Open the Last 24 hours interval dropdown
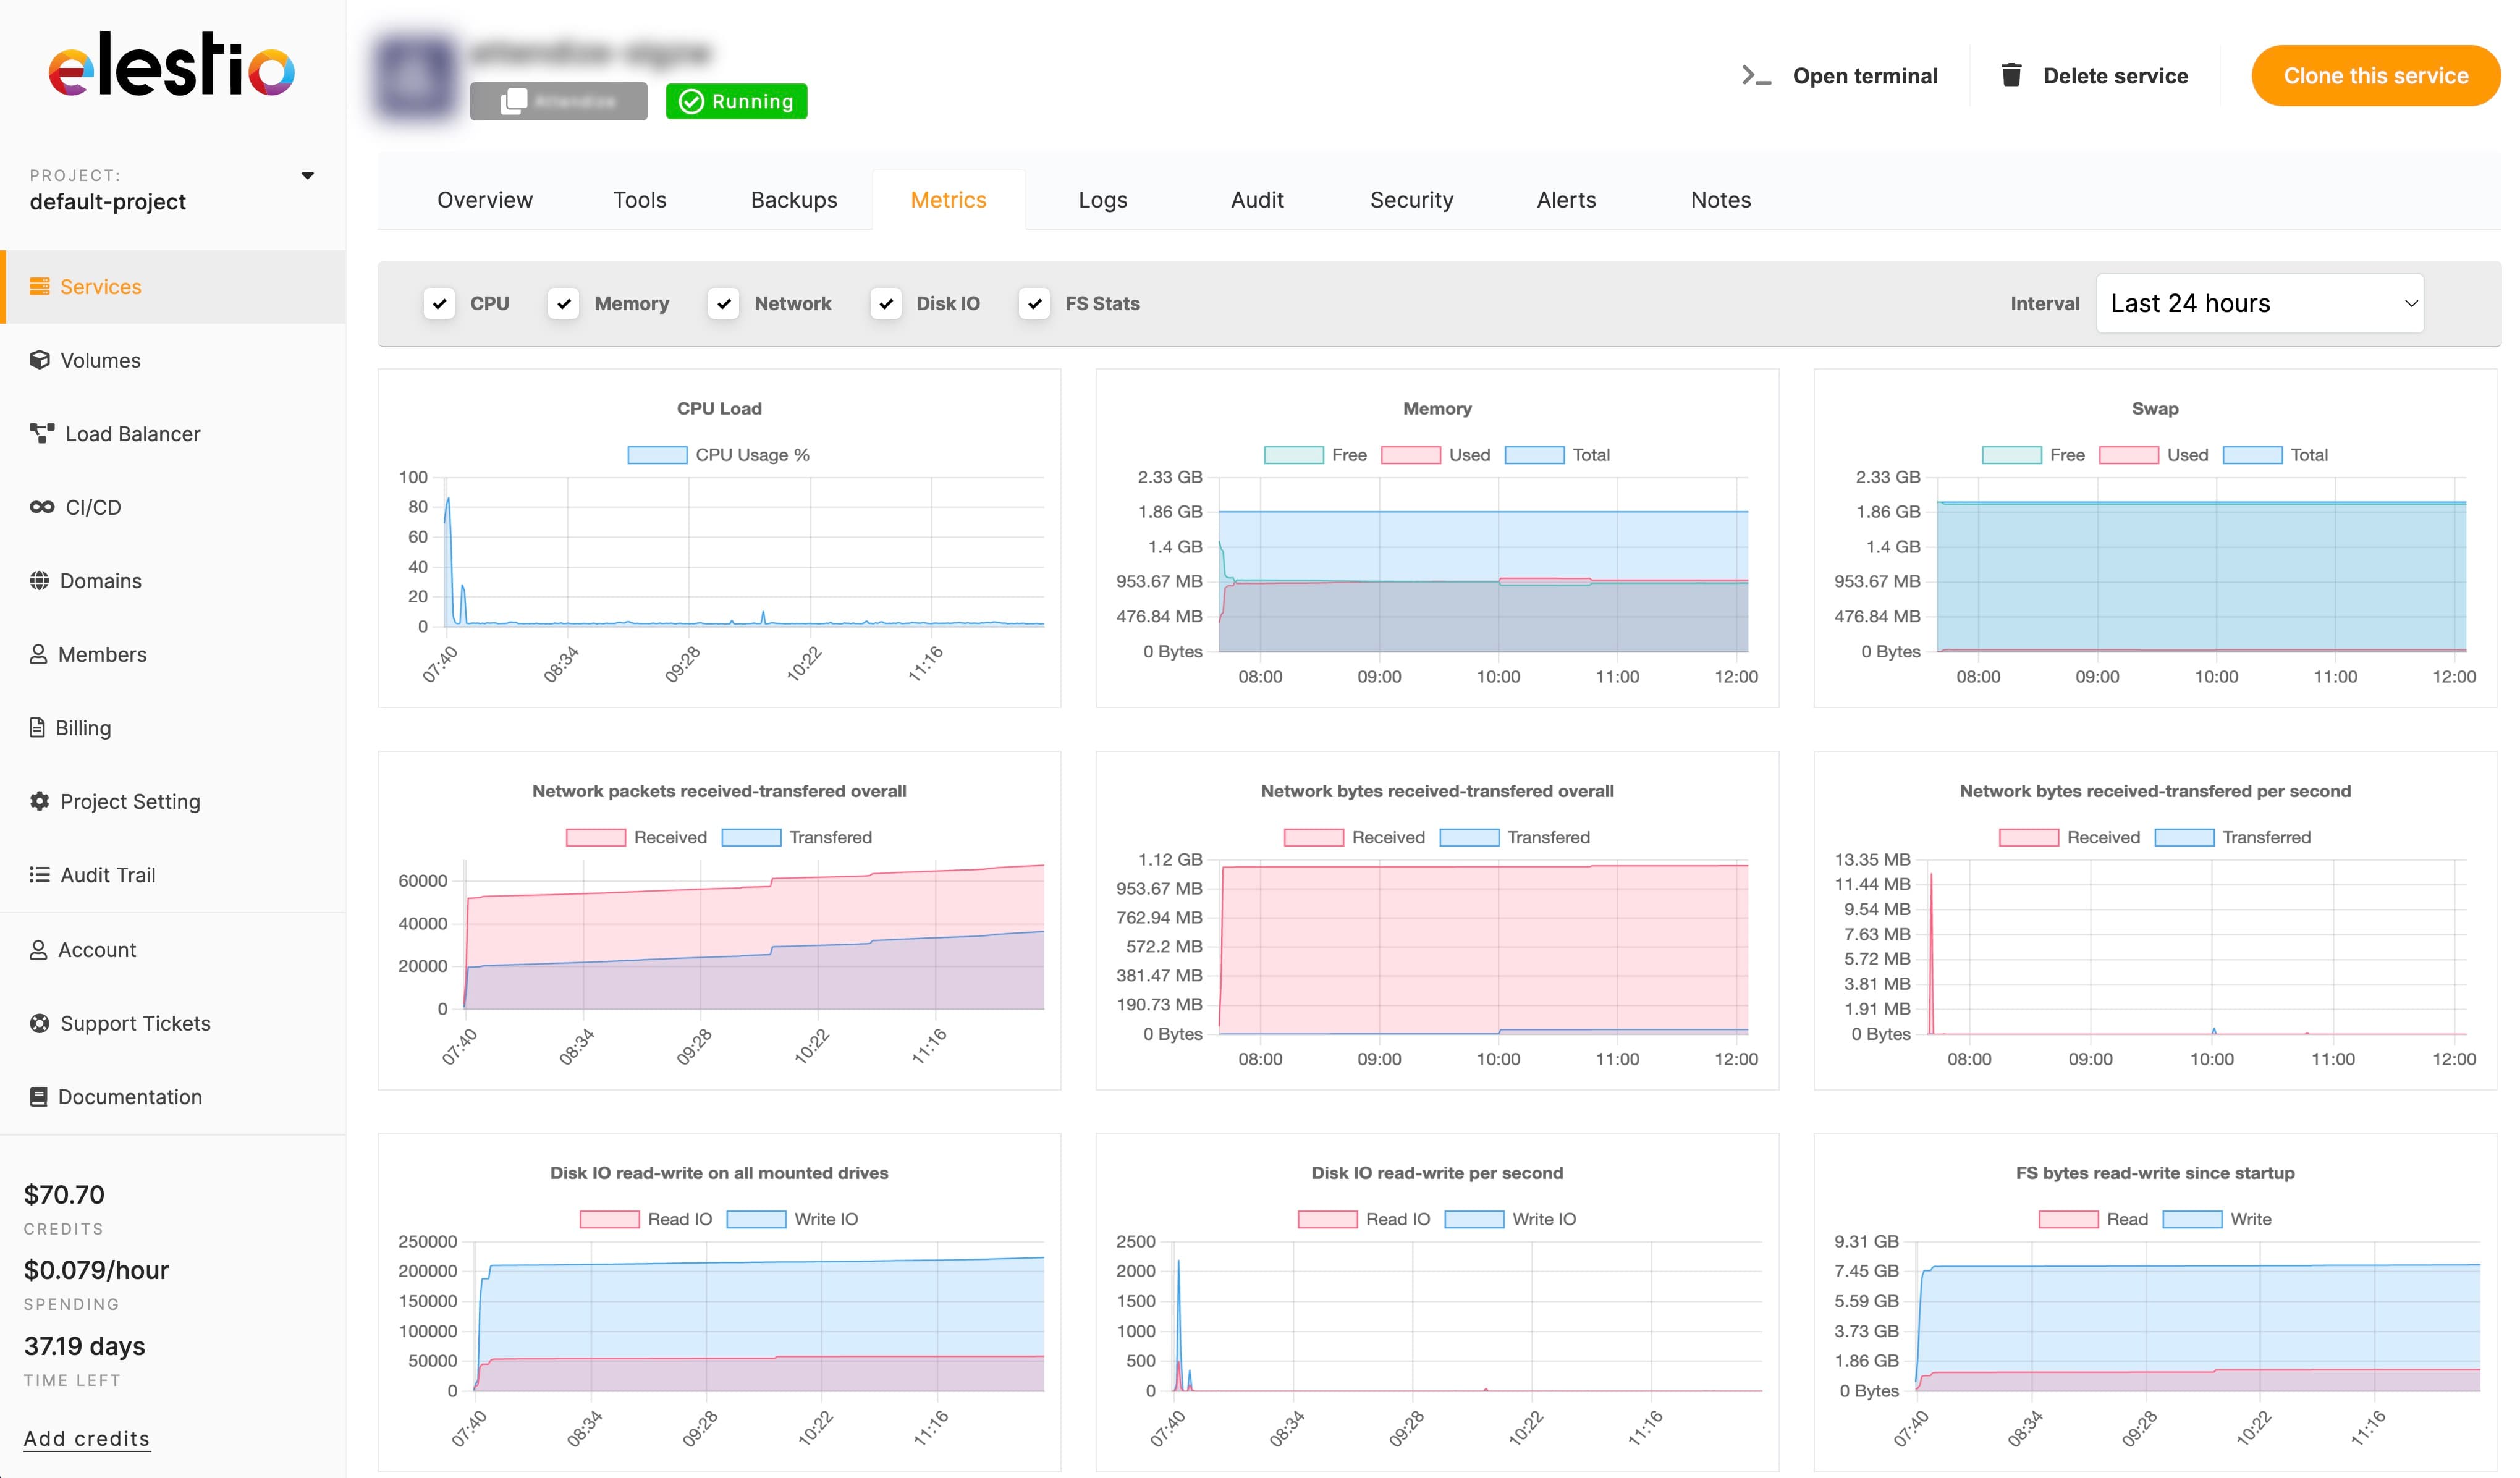Screen dimensions: 2520x1478 (x=2259, y=303)
